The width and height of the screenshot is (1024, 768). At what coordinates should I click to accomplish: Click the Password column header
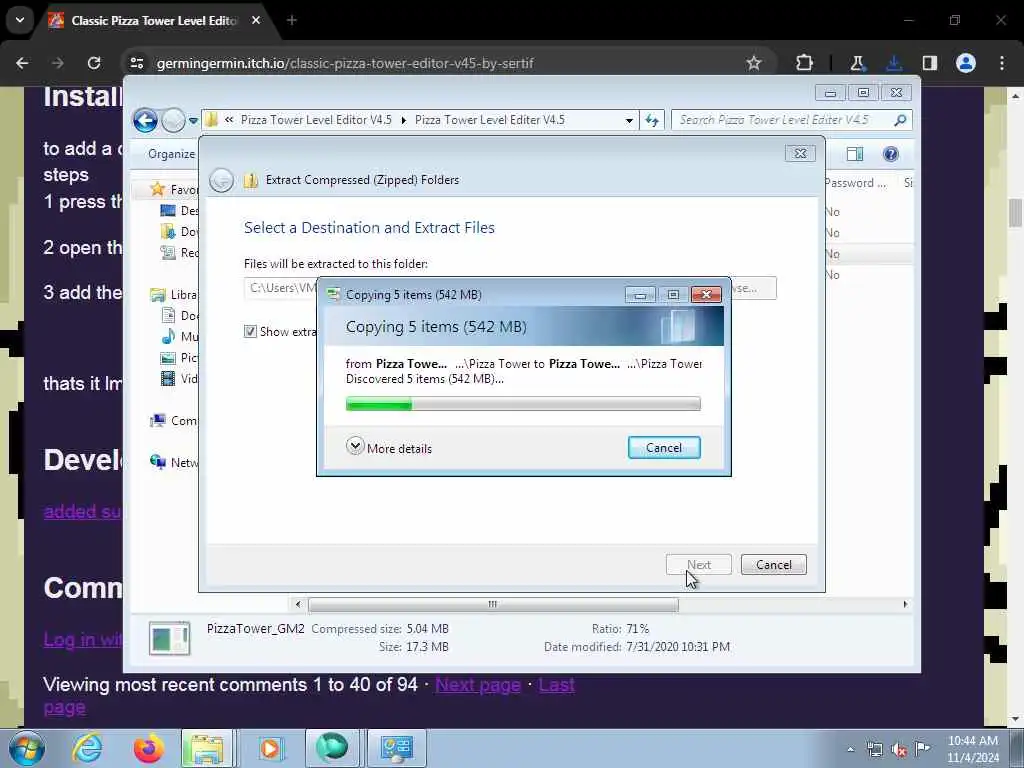[854, 184]
